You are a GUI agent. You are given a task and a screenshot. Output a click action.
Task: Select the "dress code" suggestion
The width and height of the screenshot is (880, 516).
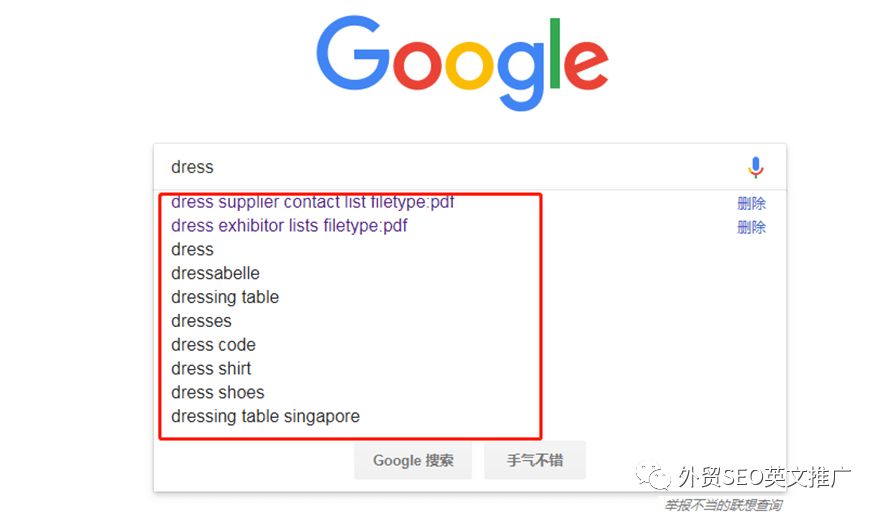tap(213, 345)
